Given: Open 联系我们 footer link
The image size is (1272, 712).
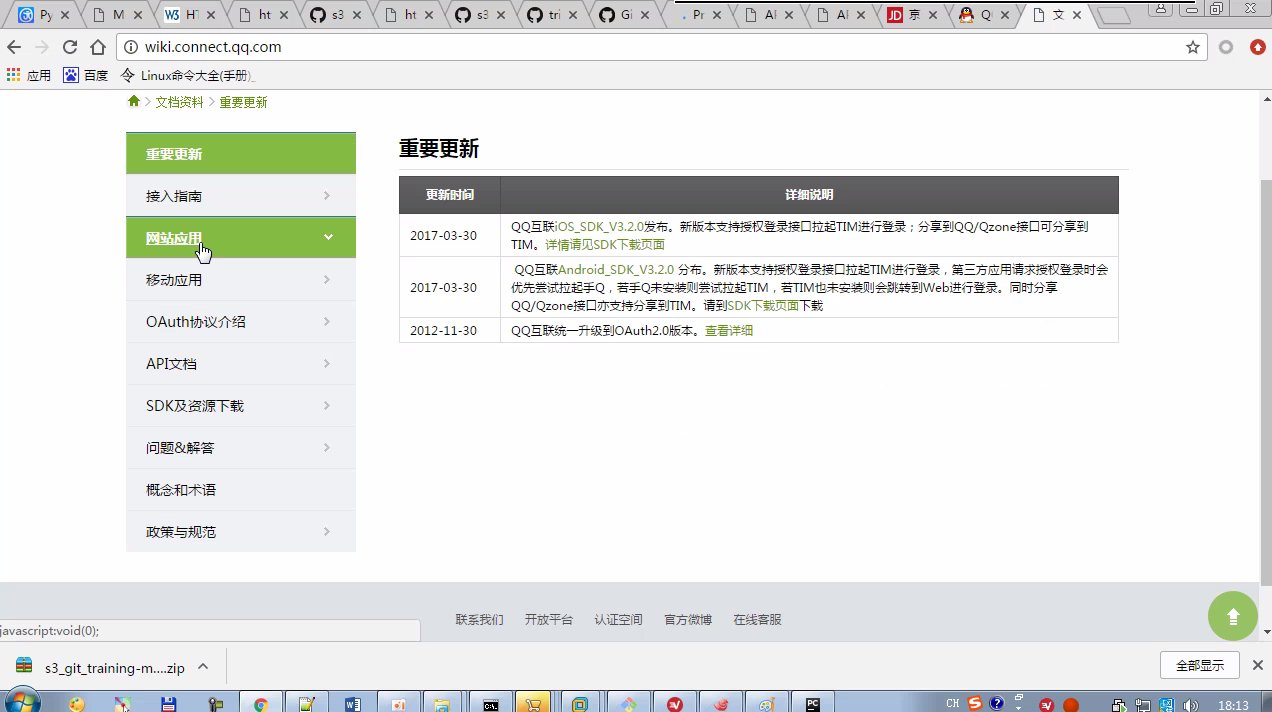Looking at the screenshot, I should click(480, 620).
